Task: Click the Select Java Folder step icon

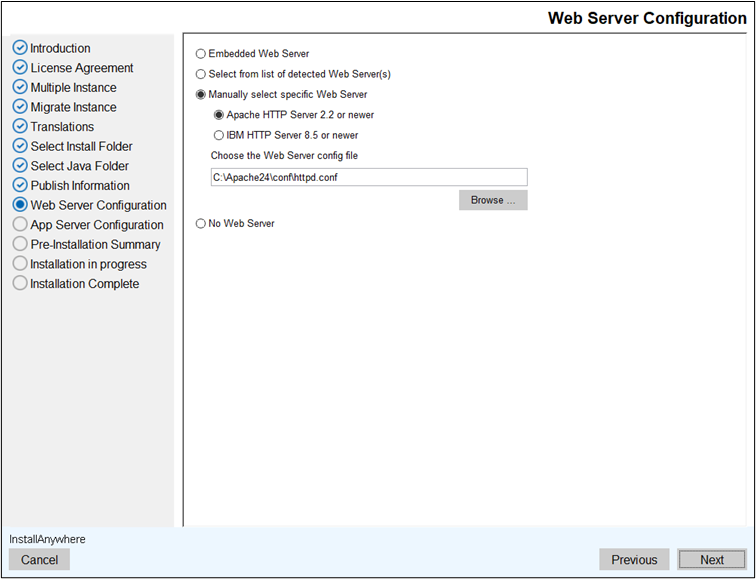Action: (20, 166)
